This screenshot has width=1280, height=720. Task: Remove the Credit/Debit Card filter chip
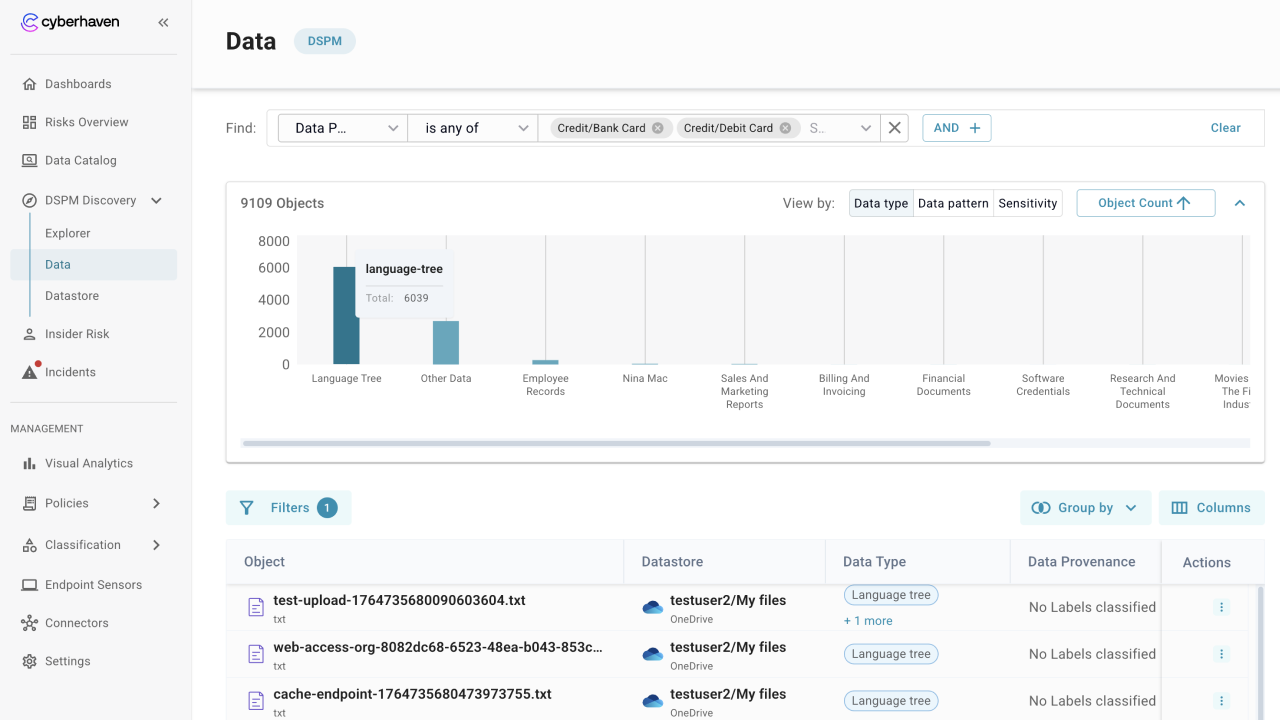point(785,128)
